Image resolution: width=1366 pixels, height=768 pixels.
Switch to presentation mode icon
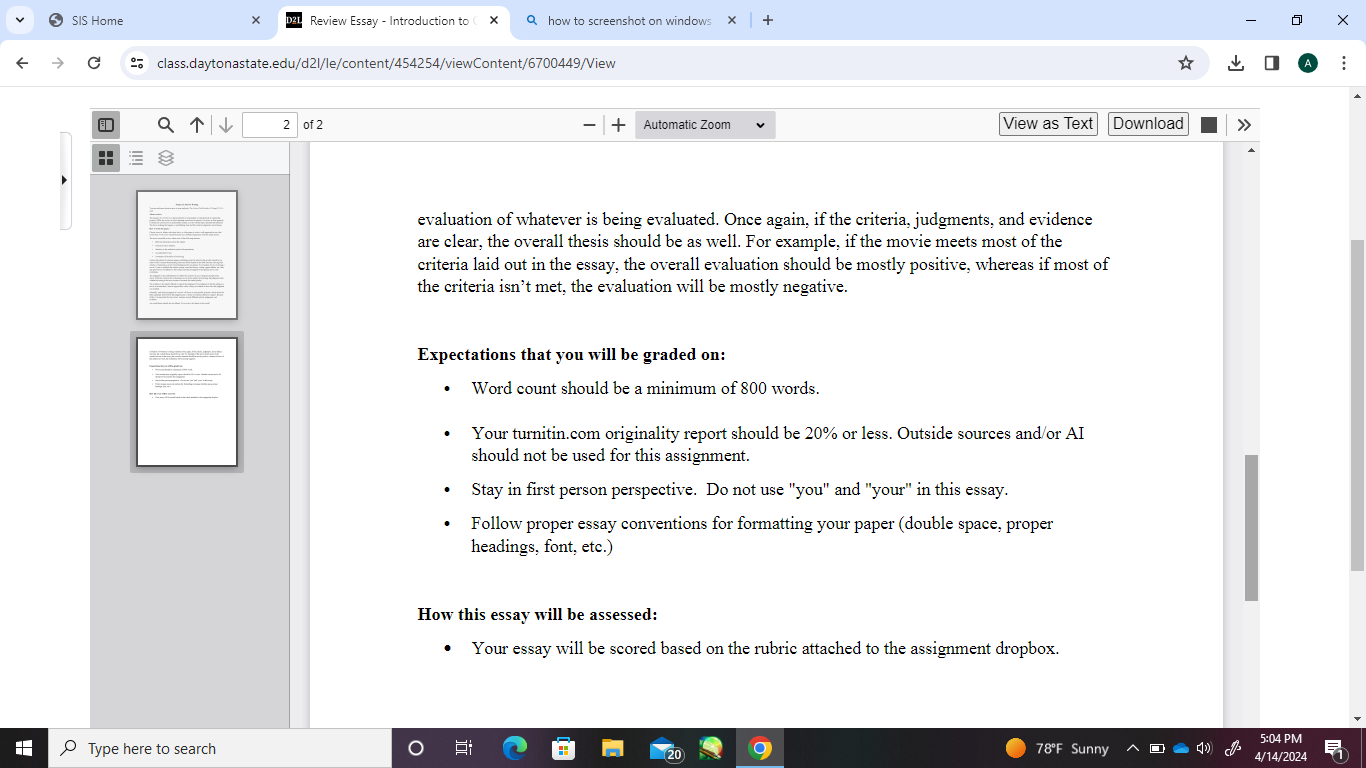point(1208,125)
